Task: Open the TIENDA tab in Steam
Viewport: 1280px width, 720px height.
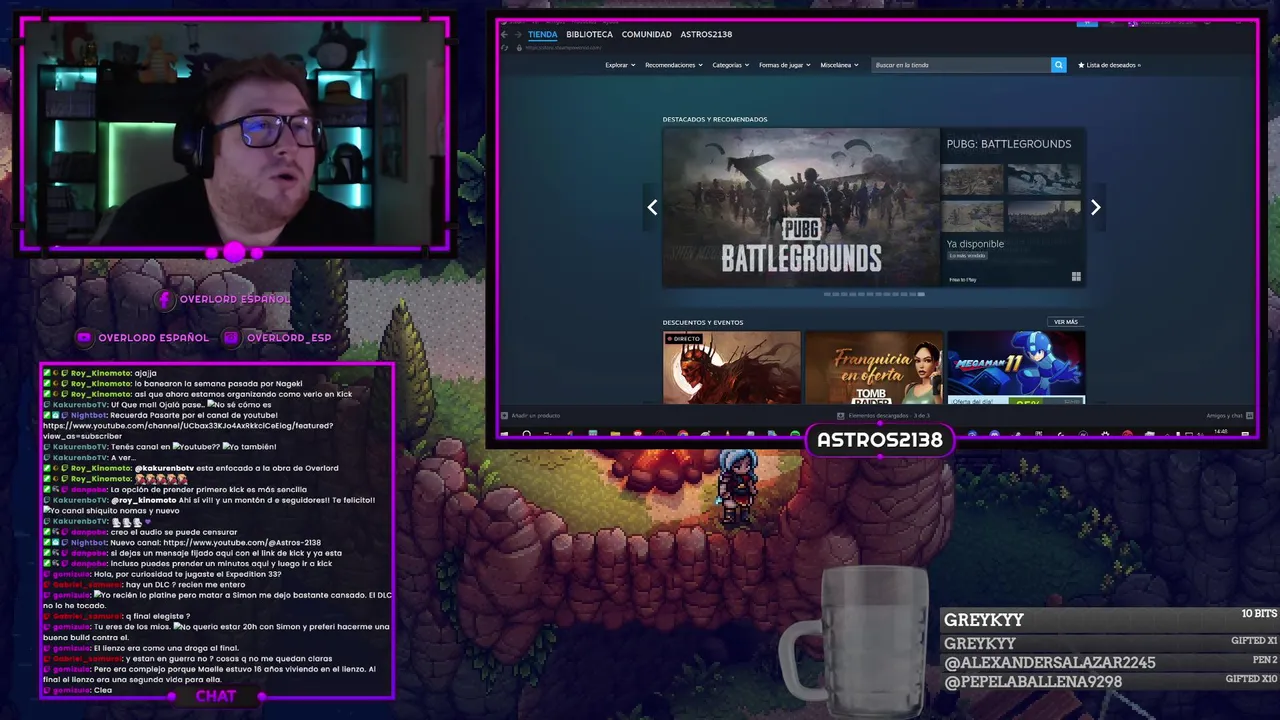Action: 542,34
